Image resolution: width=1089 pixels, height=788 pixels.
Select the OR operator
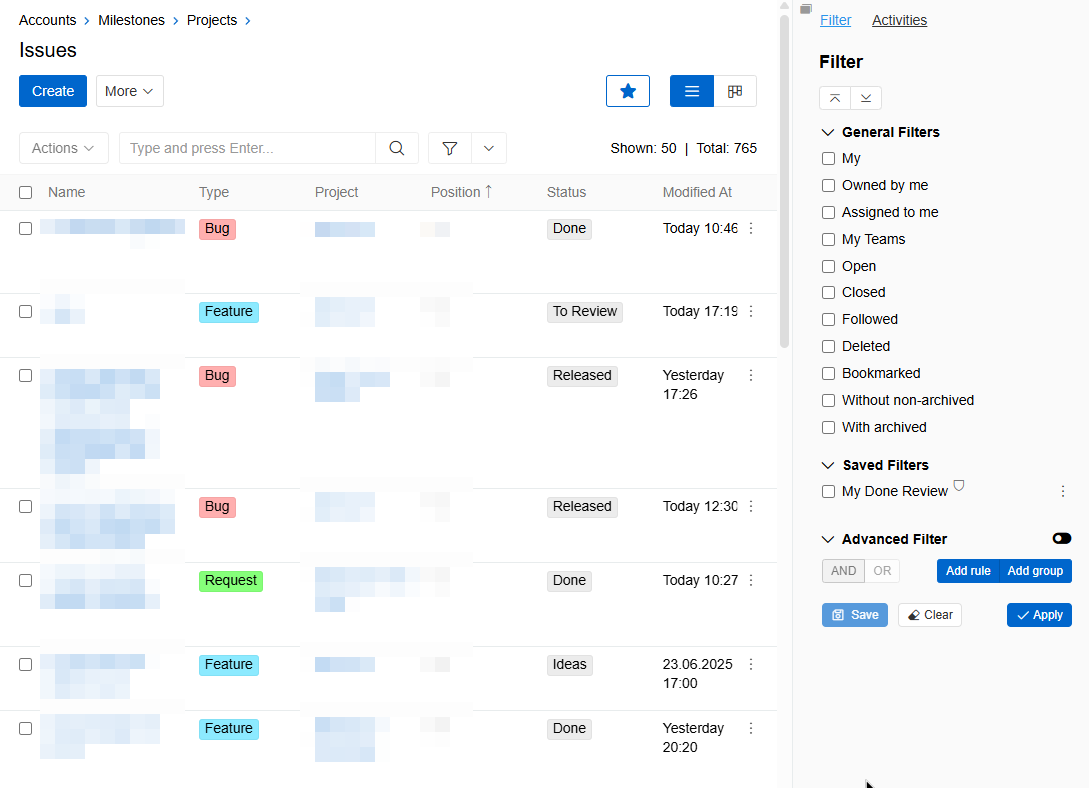[882, 571]
